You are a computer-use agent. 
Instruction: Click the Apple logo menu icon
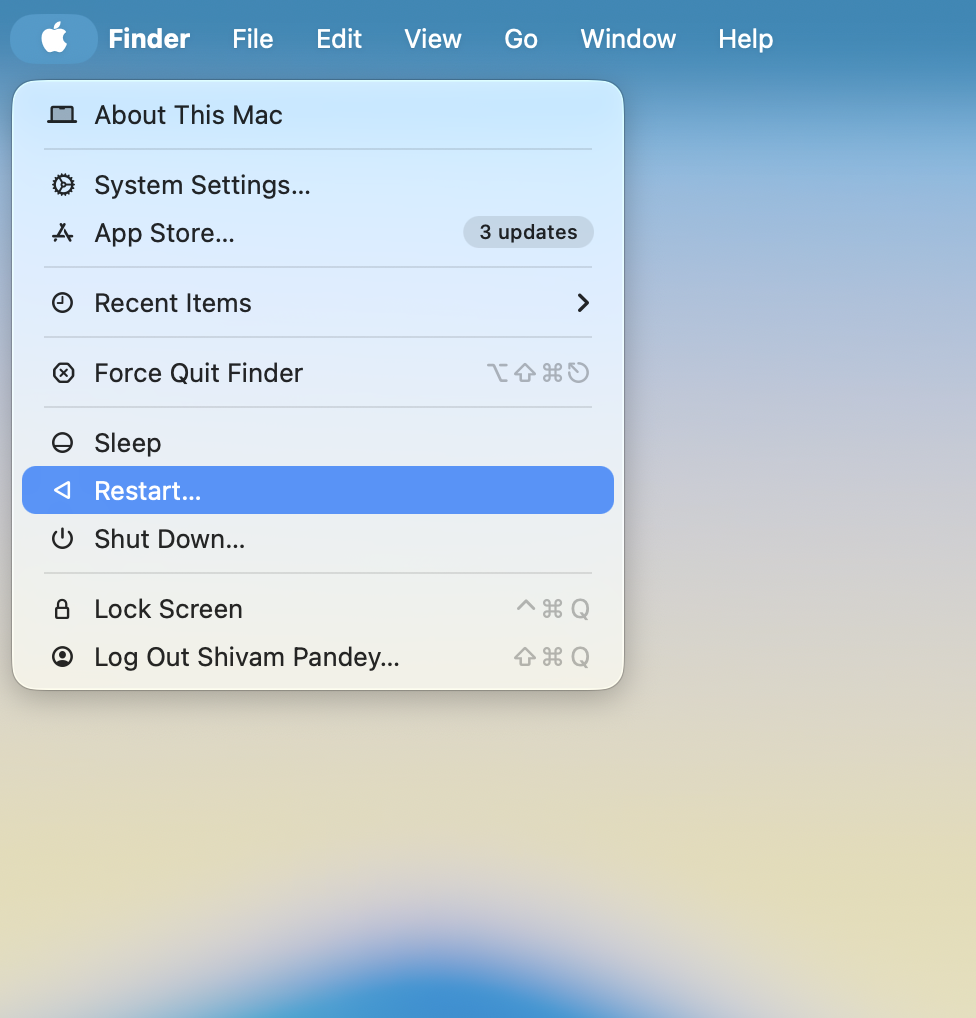(54, 39)
